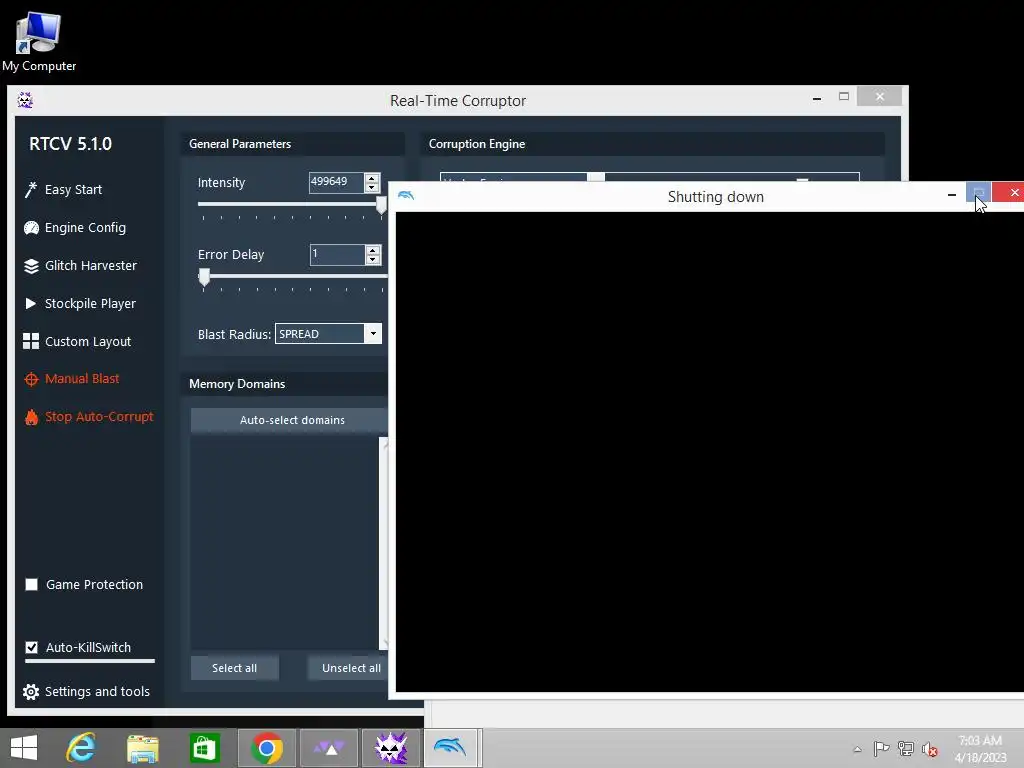This screenshot has width=1024, height=768.
Task: Open the Blast Radius SPREAD dropdown
Action: pos(328,334)
